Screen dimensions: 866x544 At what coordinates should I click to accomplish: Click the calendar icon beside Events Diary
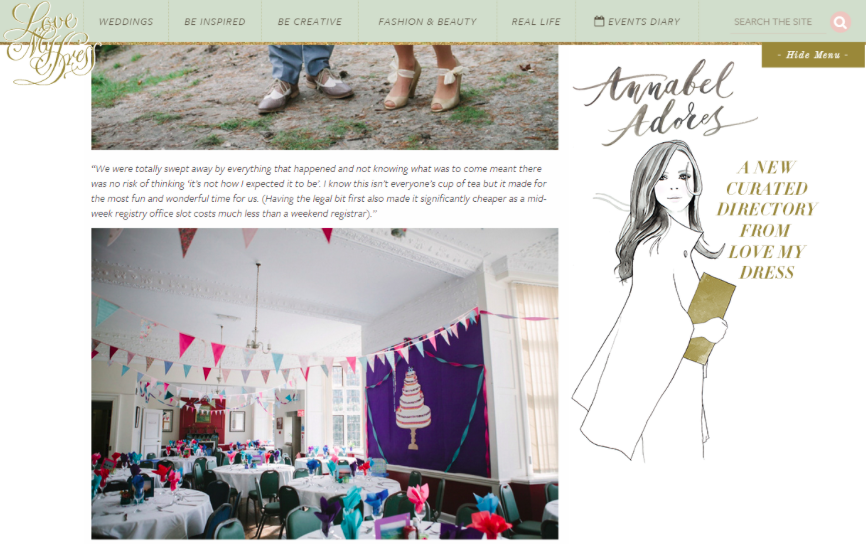599,21
